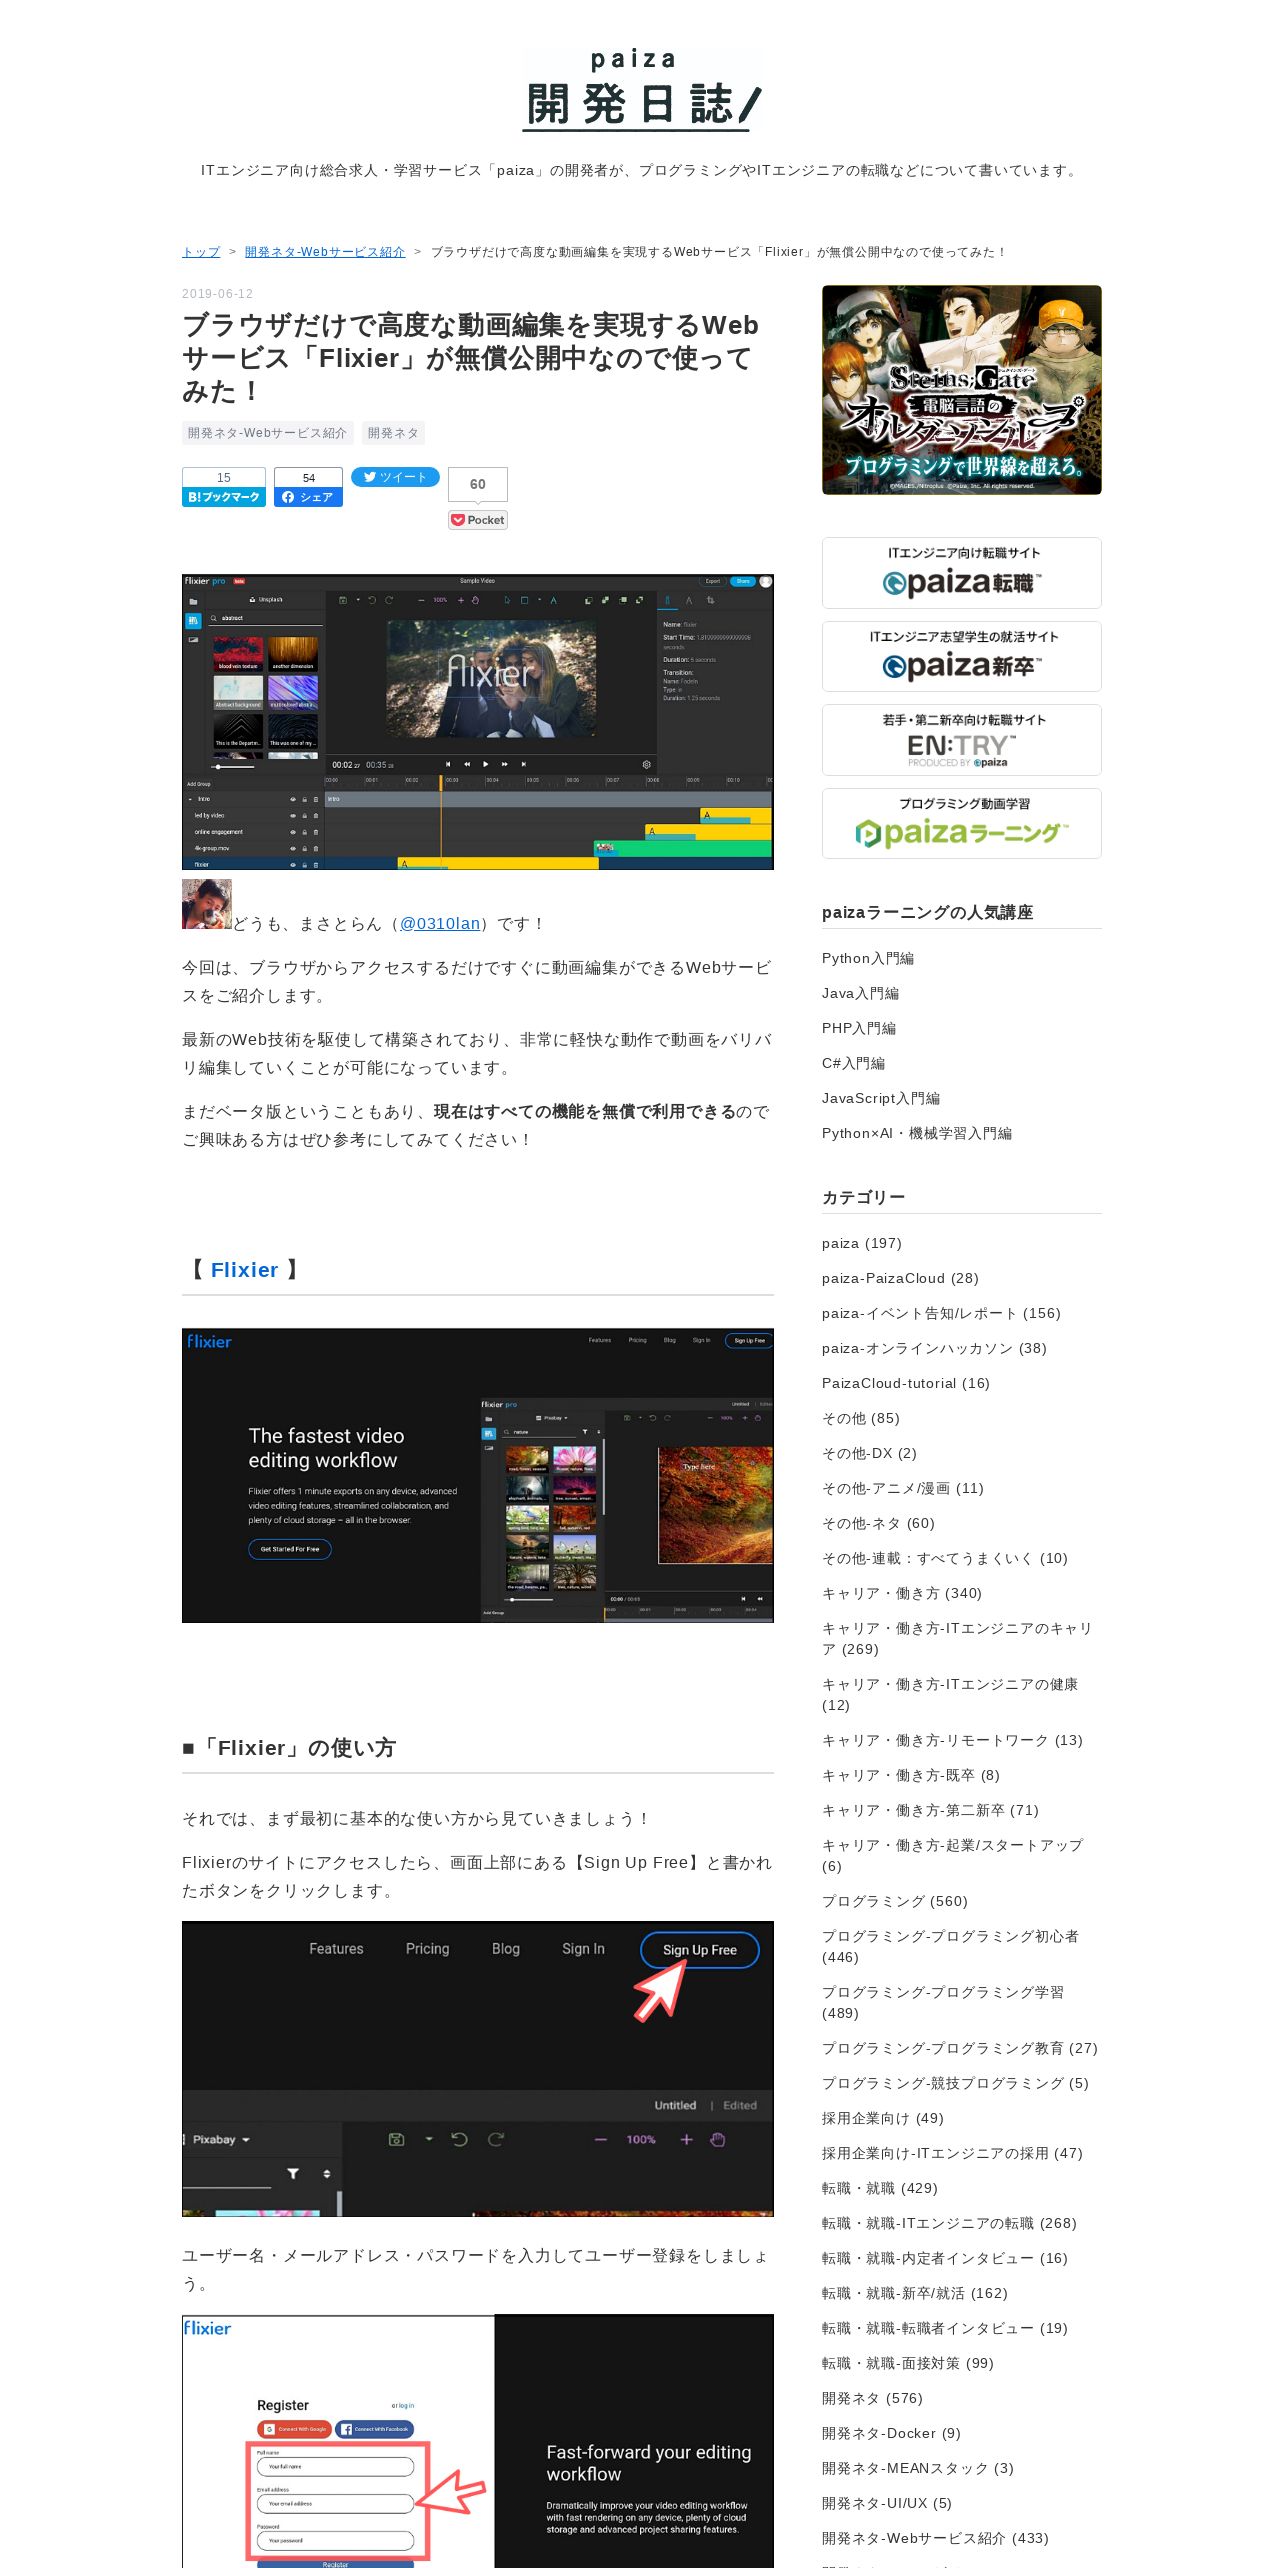Open the 開発ネタ-Docker (9) category
Viewport: 1284px width, 2568px height.
[891, 2433]
